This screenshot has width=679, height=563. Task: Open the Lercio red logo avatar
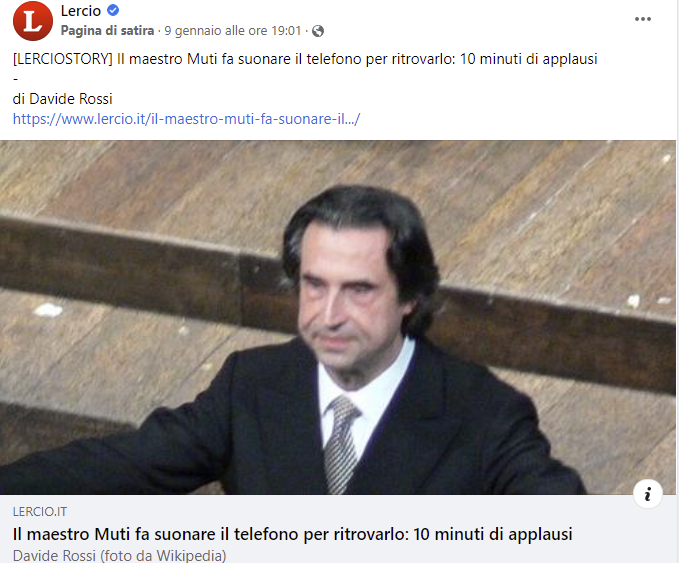pyautogui.click(x=33, y=21)
